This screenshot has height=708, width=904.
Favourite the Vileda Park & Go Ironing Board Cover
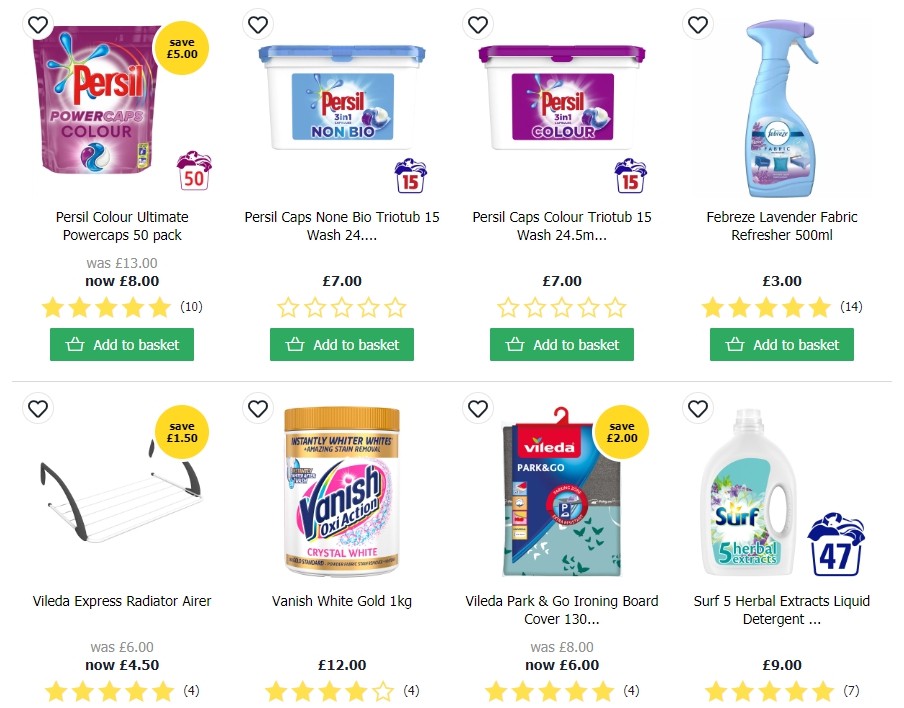[478, 409]
